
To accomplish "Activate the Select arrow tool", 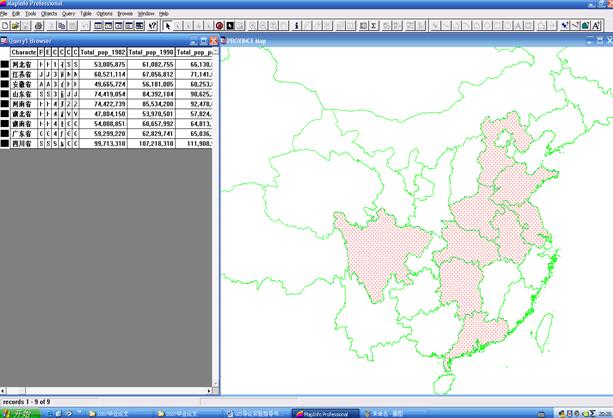I will (x=168, y=25).
